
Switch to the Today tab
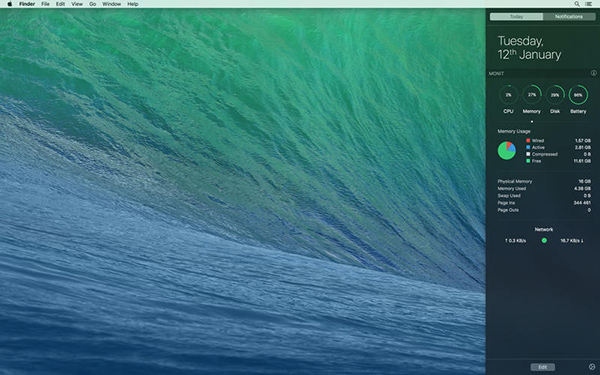coord(516,16)
